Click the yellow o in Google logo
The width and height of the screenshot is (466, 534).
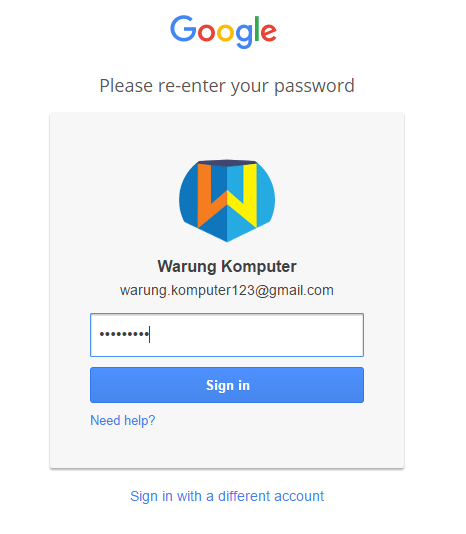pyautogui.click(x=225, y=33)
